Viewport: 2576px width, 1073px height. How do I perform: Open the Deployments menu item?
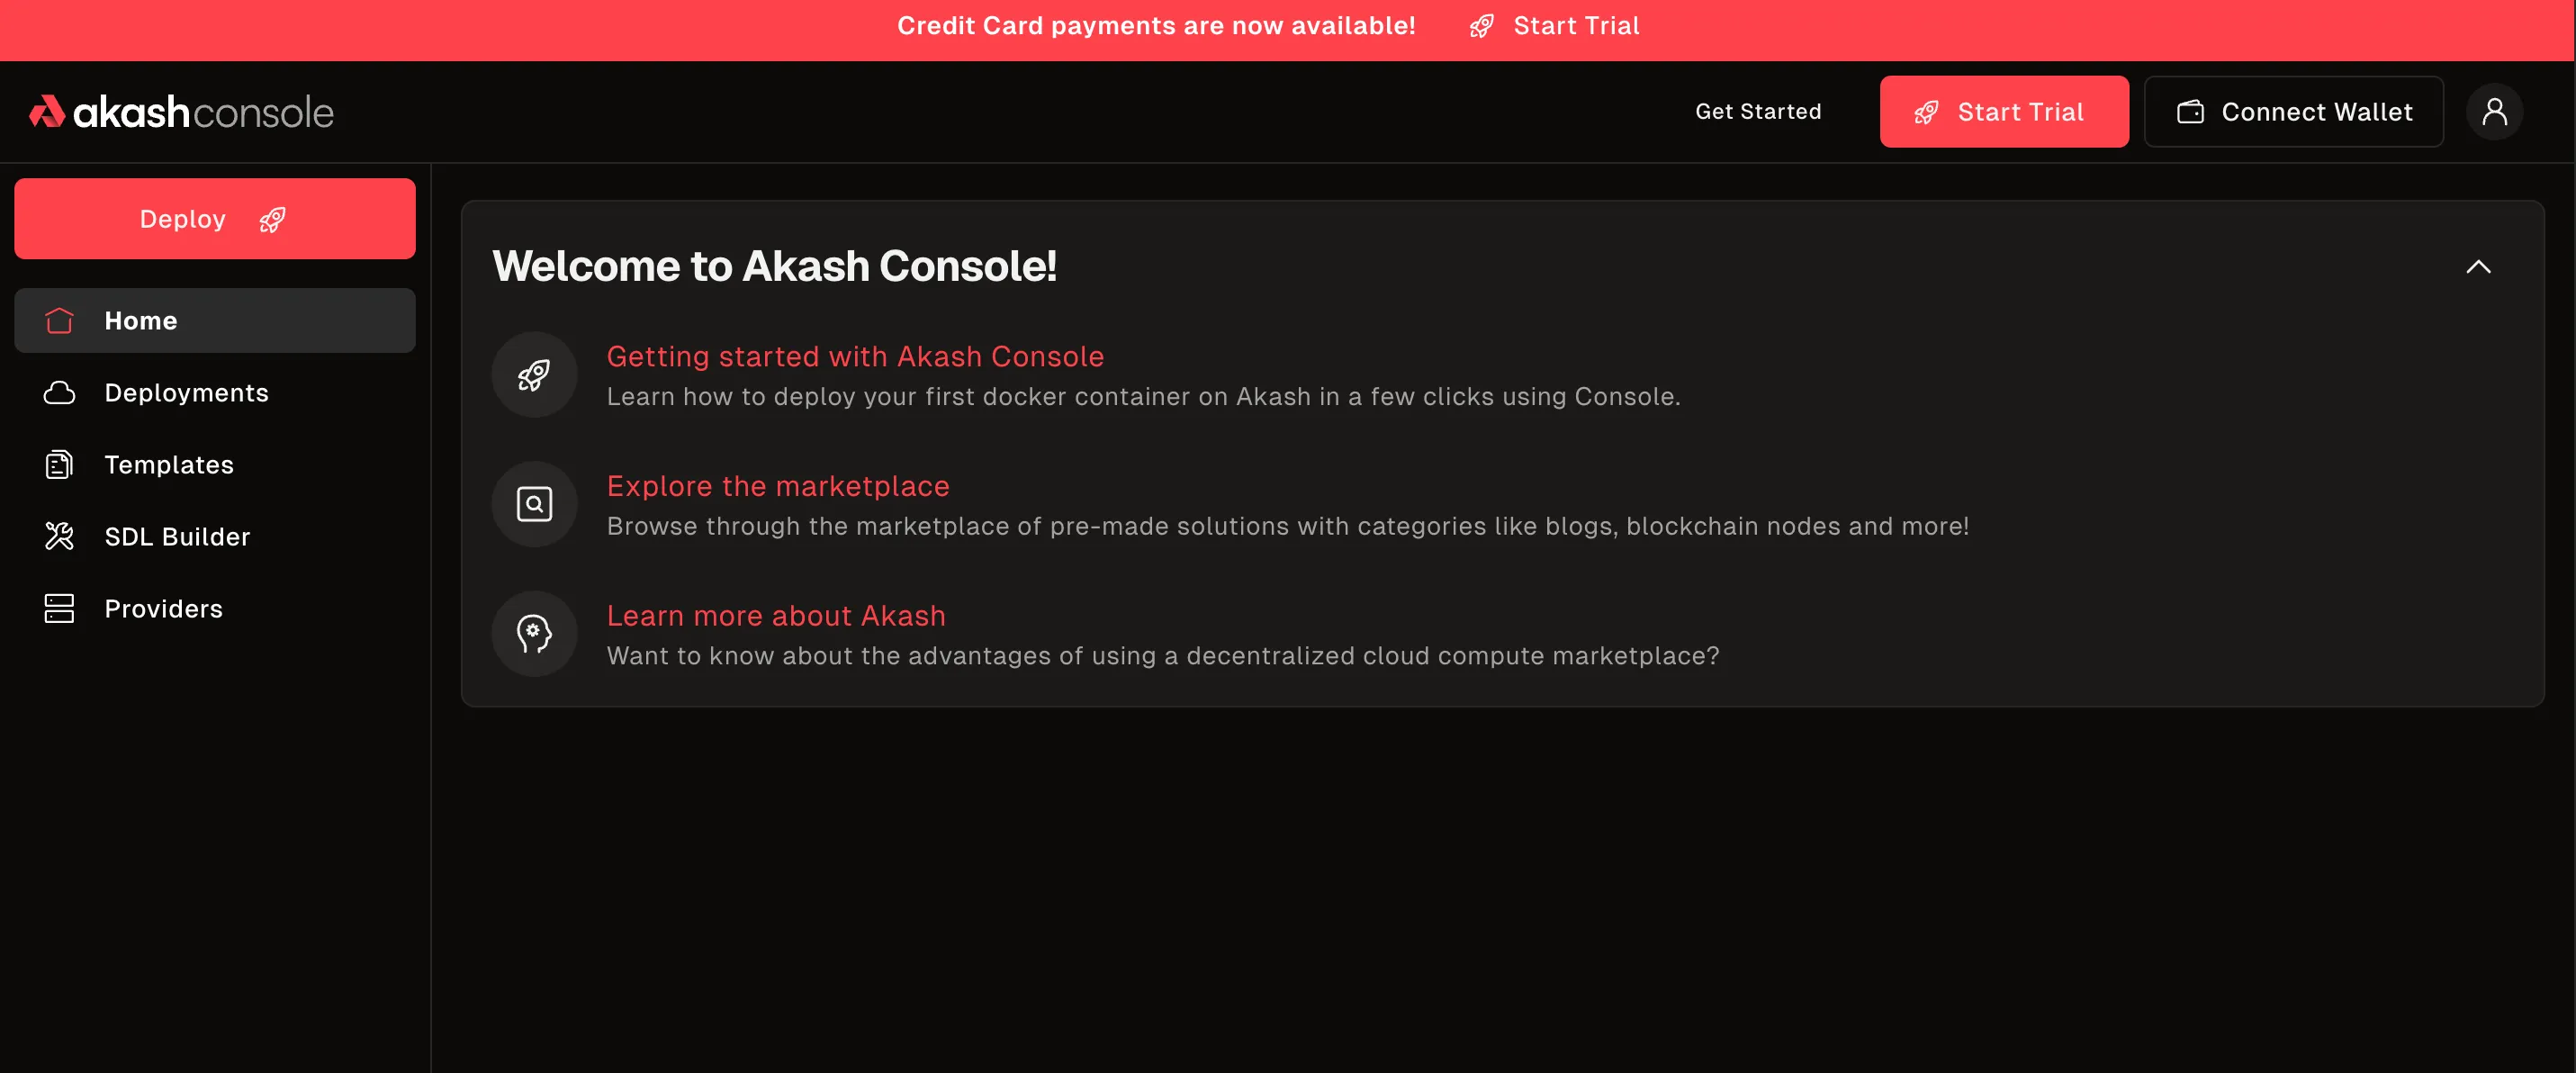[186, 393]
